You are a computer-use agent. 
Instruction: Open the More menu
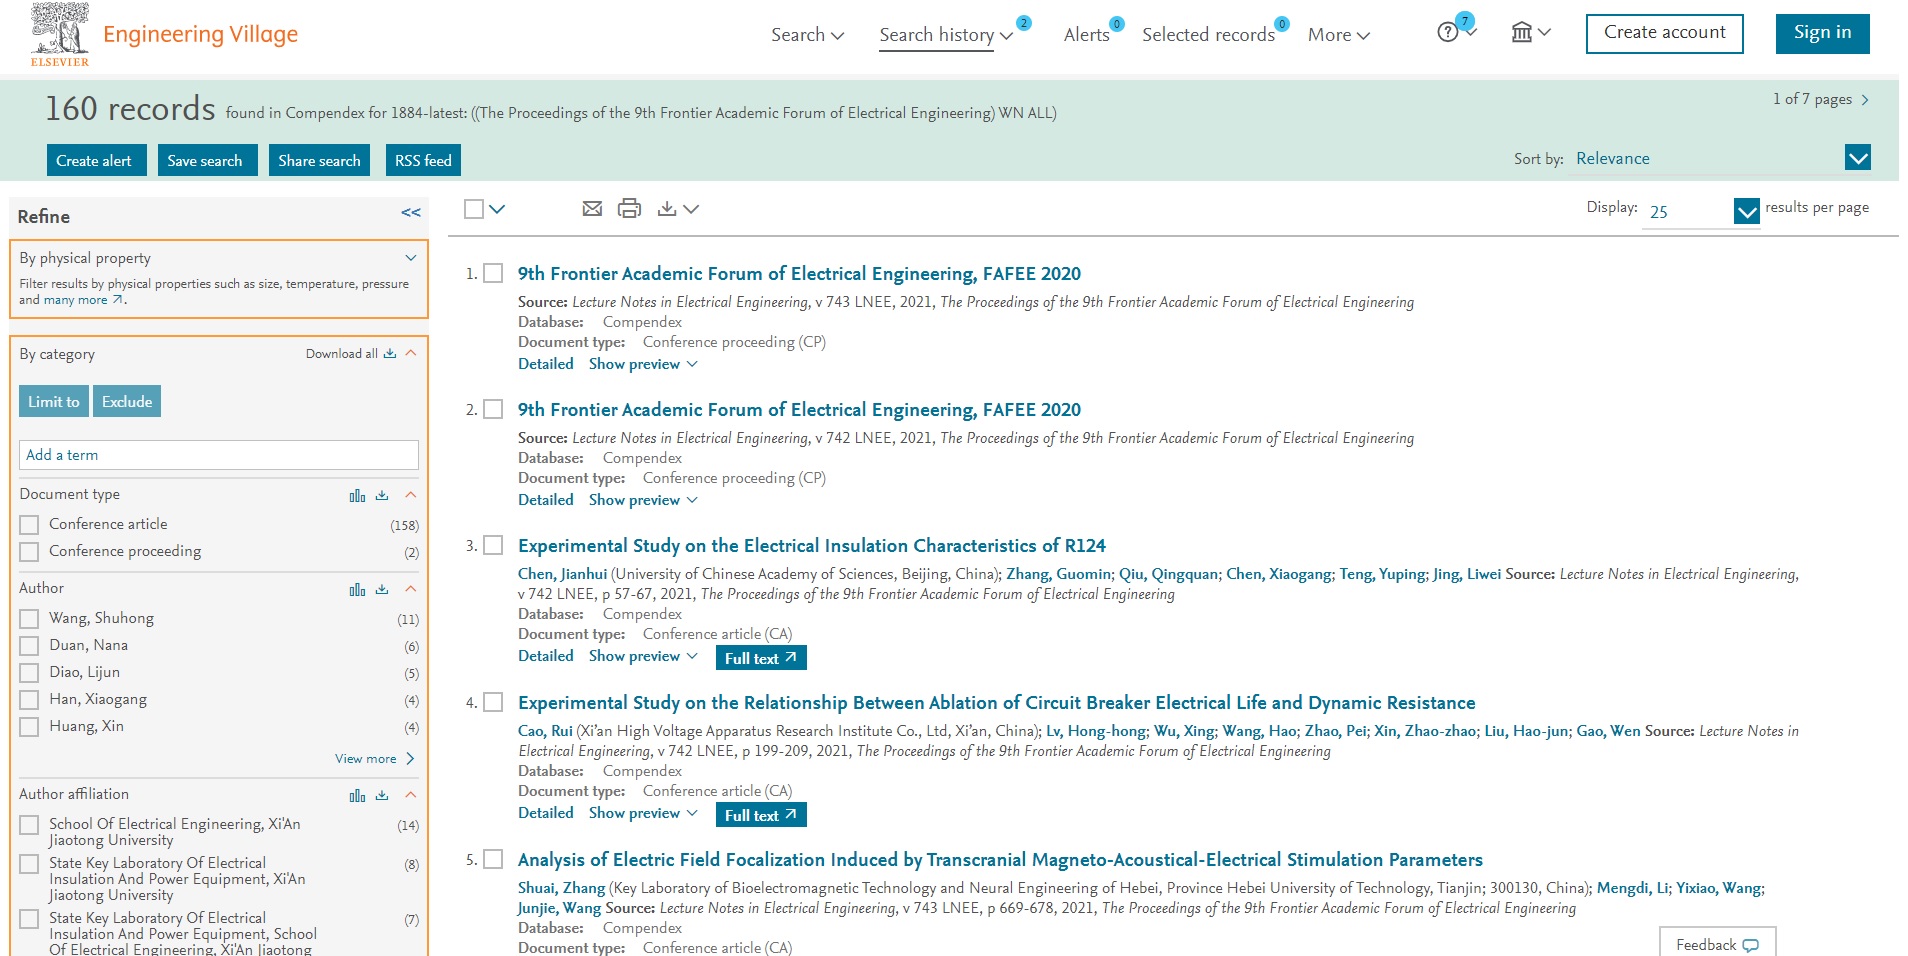(x=1338, y=35)
